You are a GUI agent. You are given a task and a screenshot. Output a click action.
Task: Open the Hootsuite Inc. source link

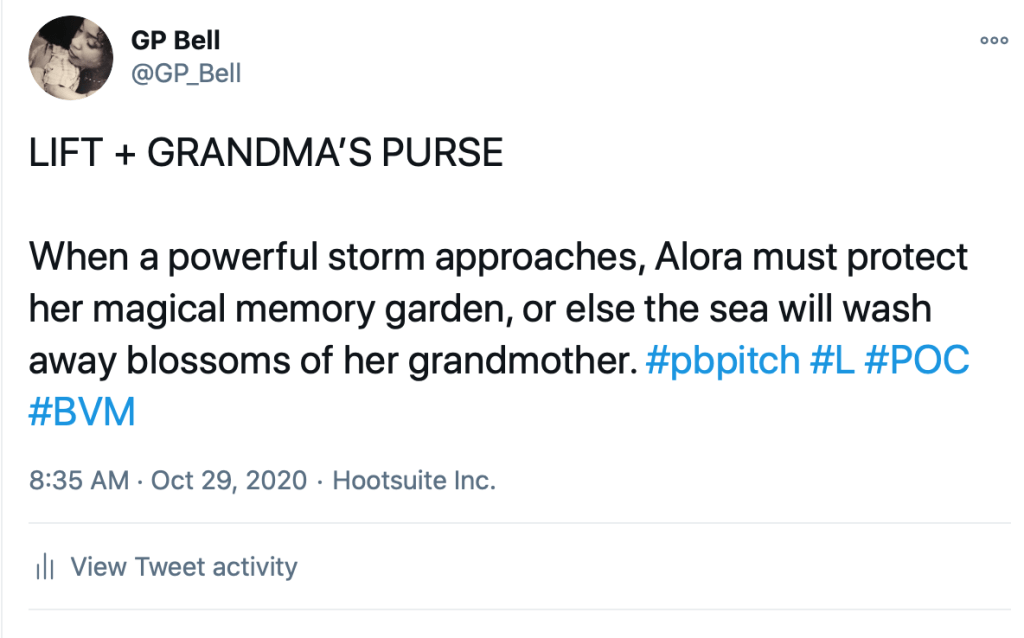(x=414, y=480)
